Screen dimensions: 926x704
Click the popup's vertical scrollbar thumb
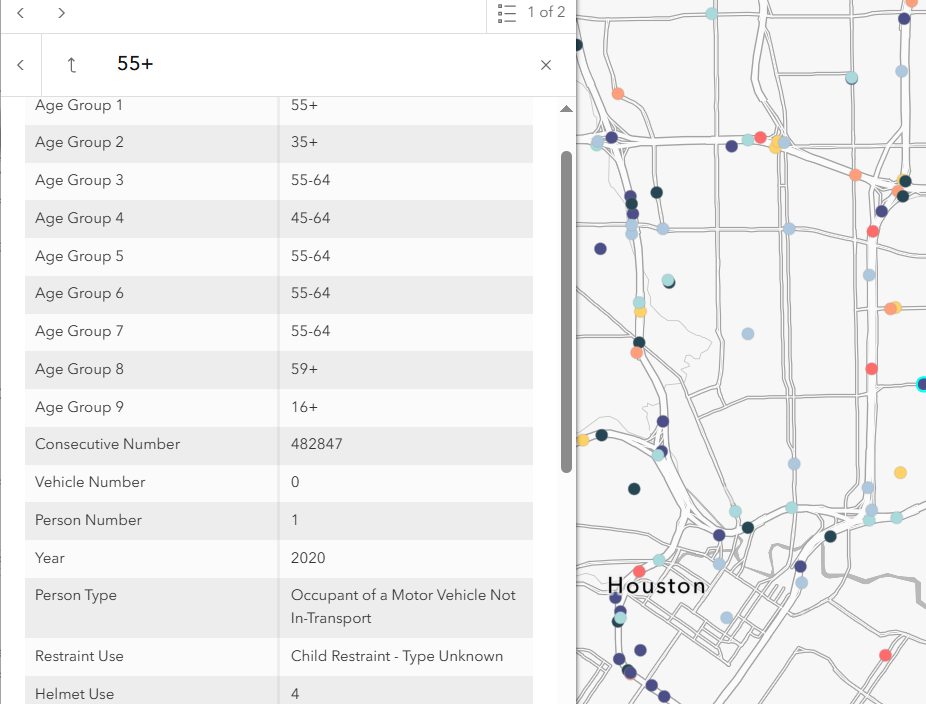566,310
